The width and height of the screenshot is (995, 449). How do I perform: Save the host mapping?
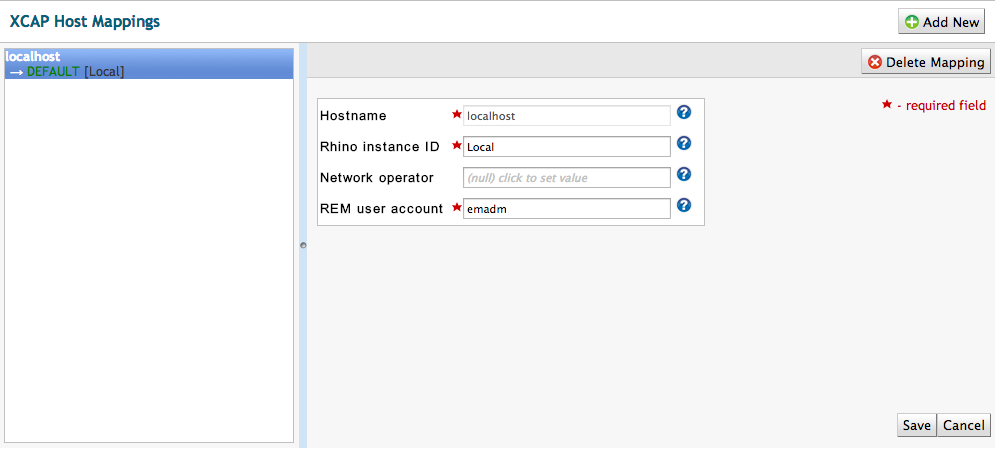click(x=916, y=425)
